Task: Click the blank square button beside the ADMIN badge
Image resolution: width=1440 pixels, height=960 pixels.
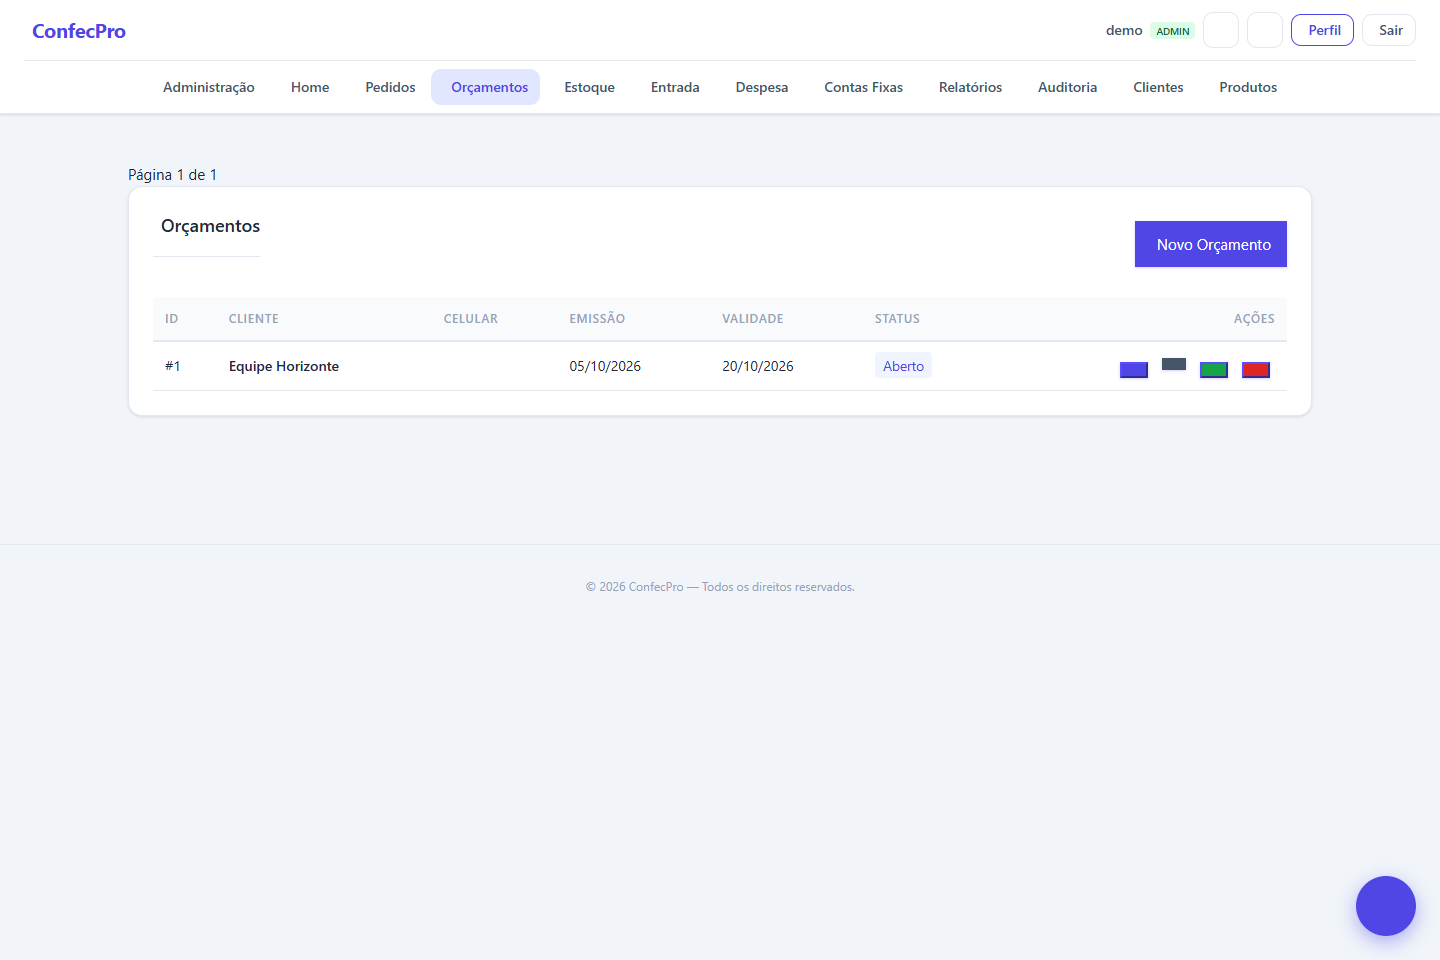Action: pos(1220,30)
